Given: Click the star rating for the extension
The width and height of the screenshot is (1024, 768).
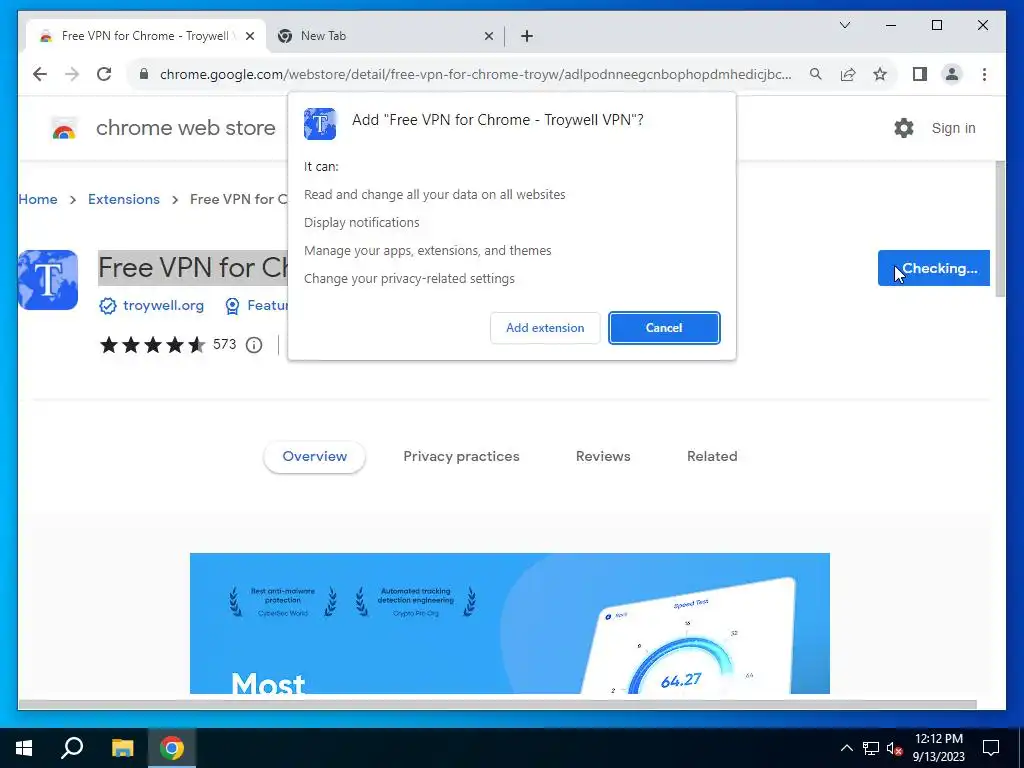Looking at the screenshot, I should click(152, 345).
